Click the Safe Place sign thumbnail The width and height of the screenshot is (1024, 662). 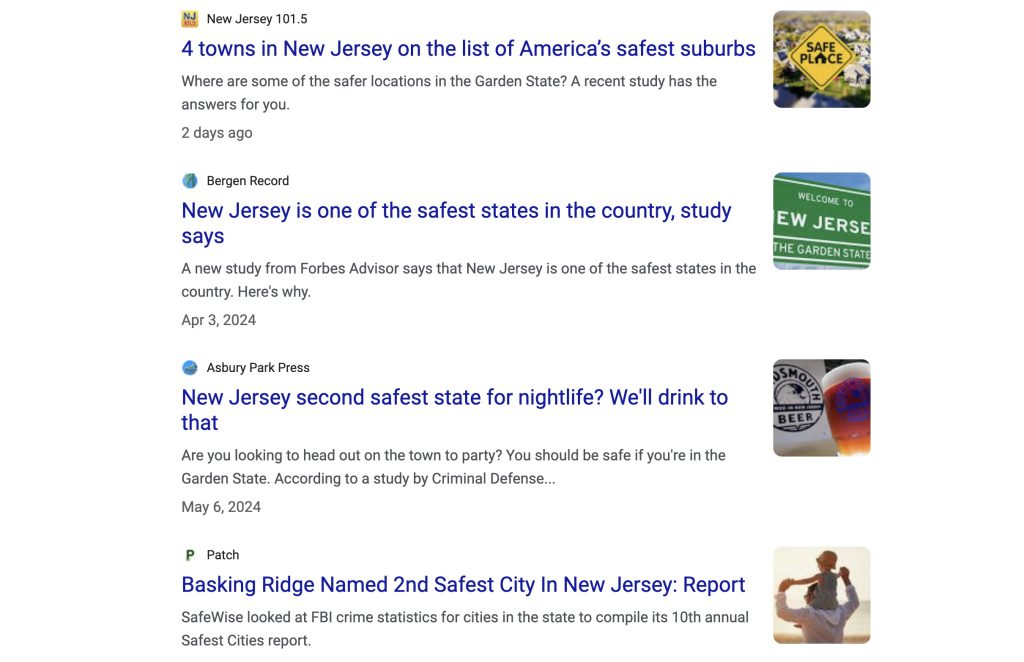pyautogui.click(x=821, y=59)
